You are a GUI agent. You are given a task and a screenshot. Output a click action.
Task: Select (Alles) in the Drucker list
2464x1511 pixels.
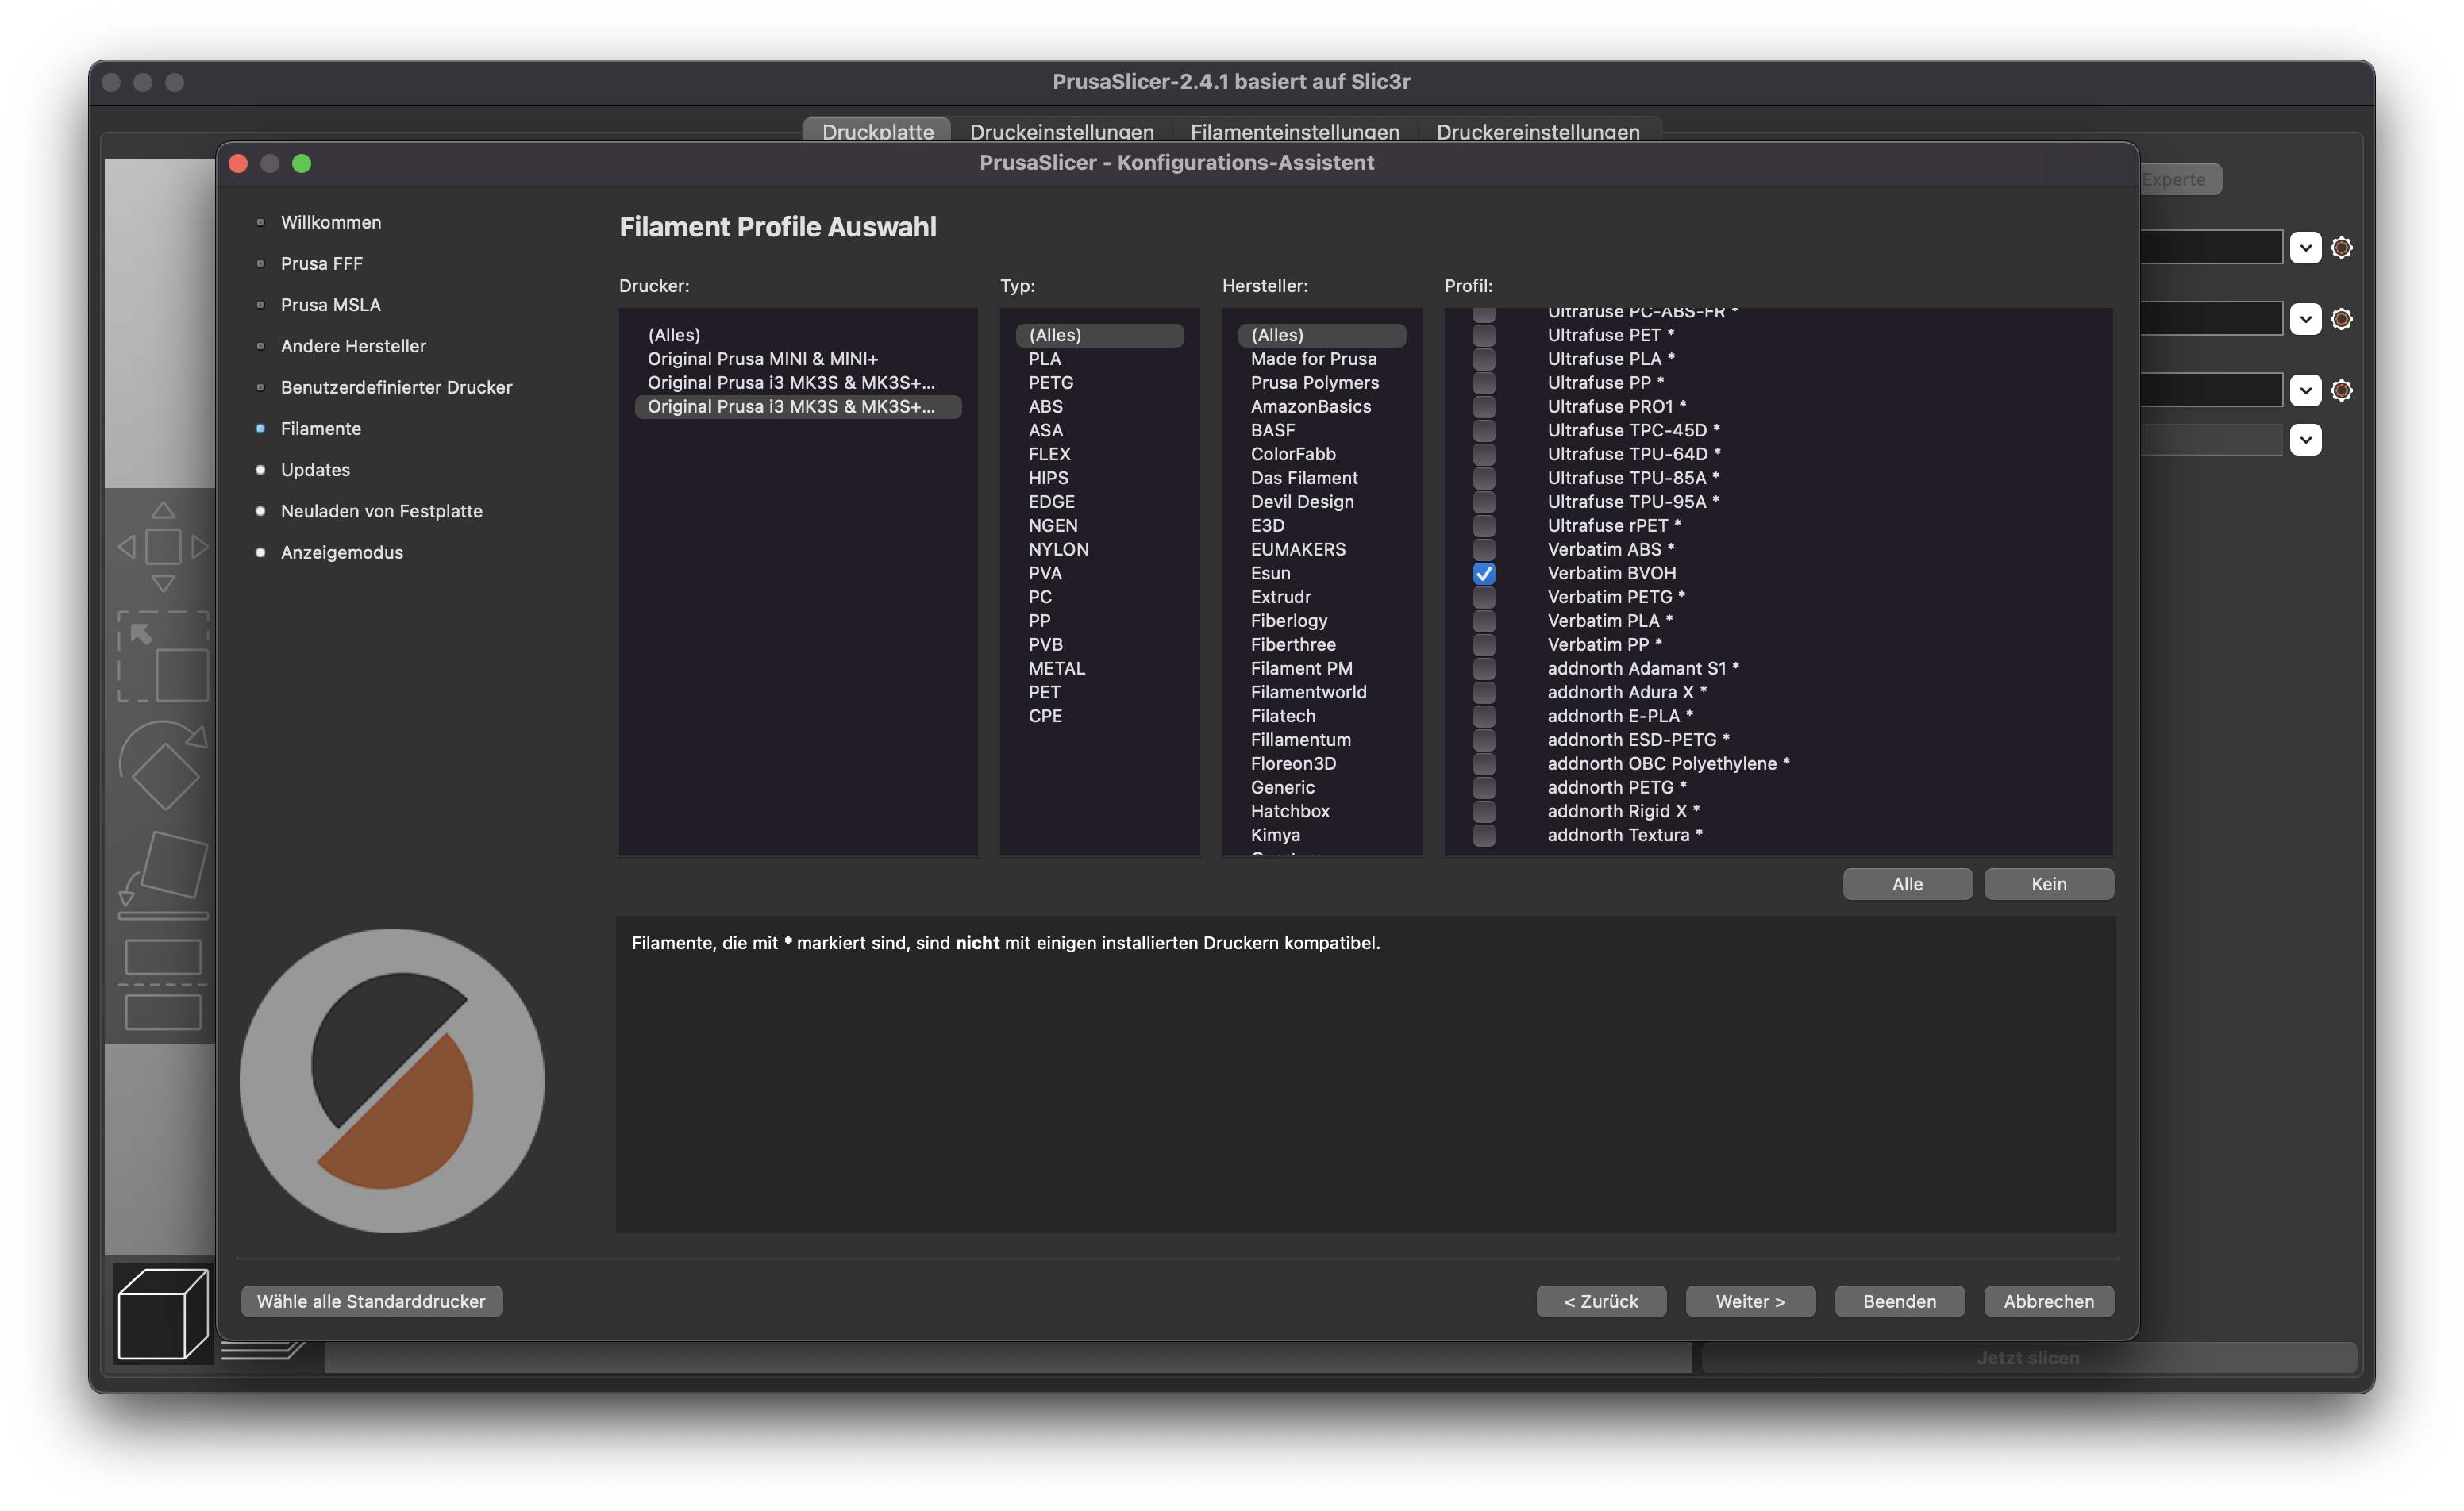(798, 335)
